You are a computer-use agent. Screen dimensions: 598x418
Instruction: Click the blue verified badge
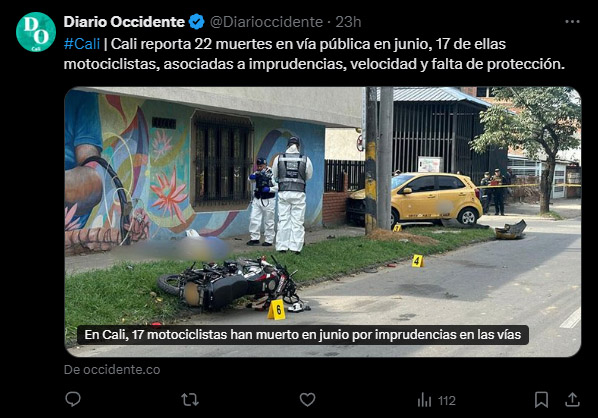click(197, 22)
